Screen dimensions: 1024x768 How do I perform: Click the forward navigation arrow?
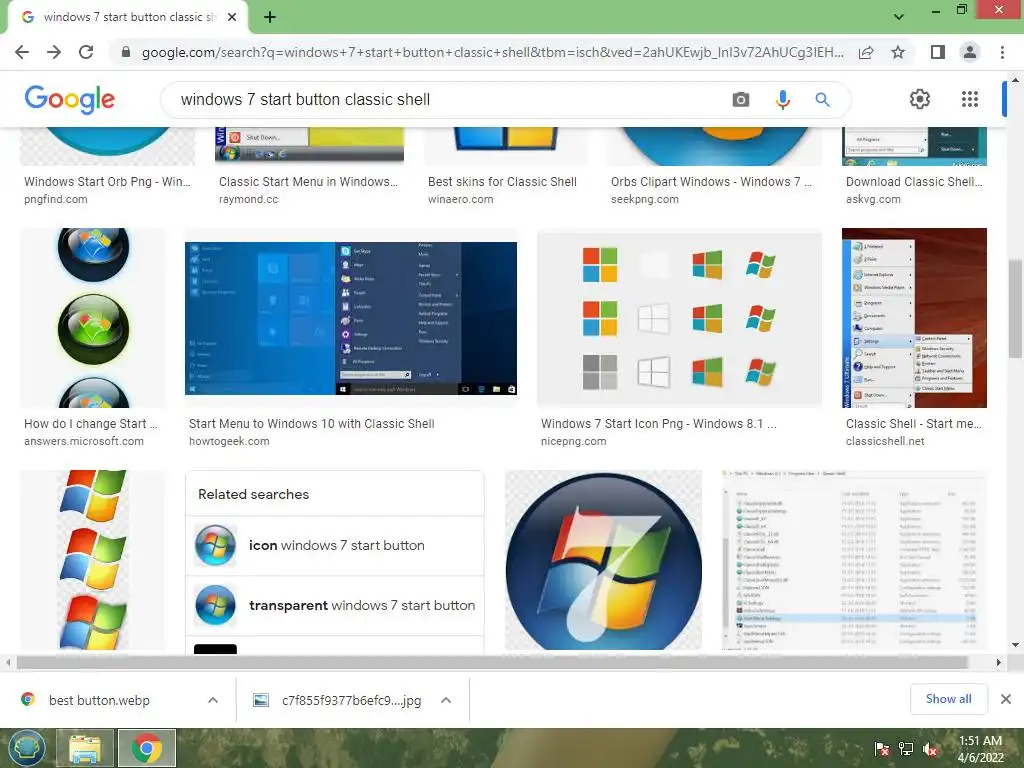[54, 52]
